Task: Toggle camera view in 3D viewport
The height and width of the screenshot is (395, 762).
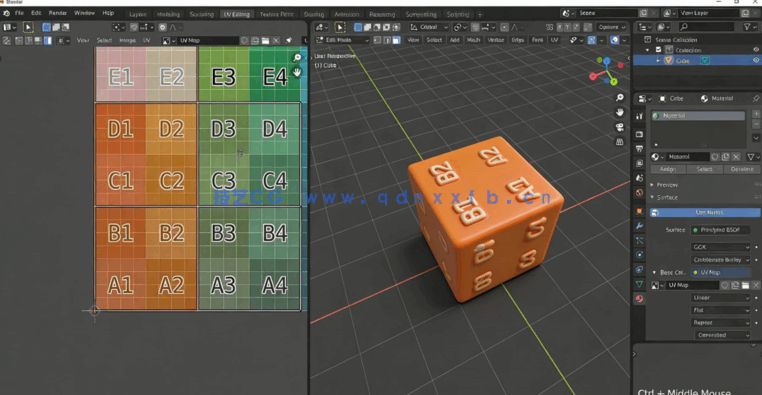Action: click(x=620, y=127)
